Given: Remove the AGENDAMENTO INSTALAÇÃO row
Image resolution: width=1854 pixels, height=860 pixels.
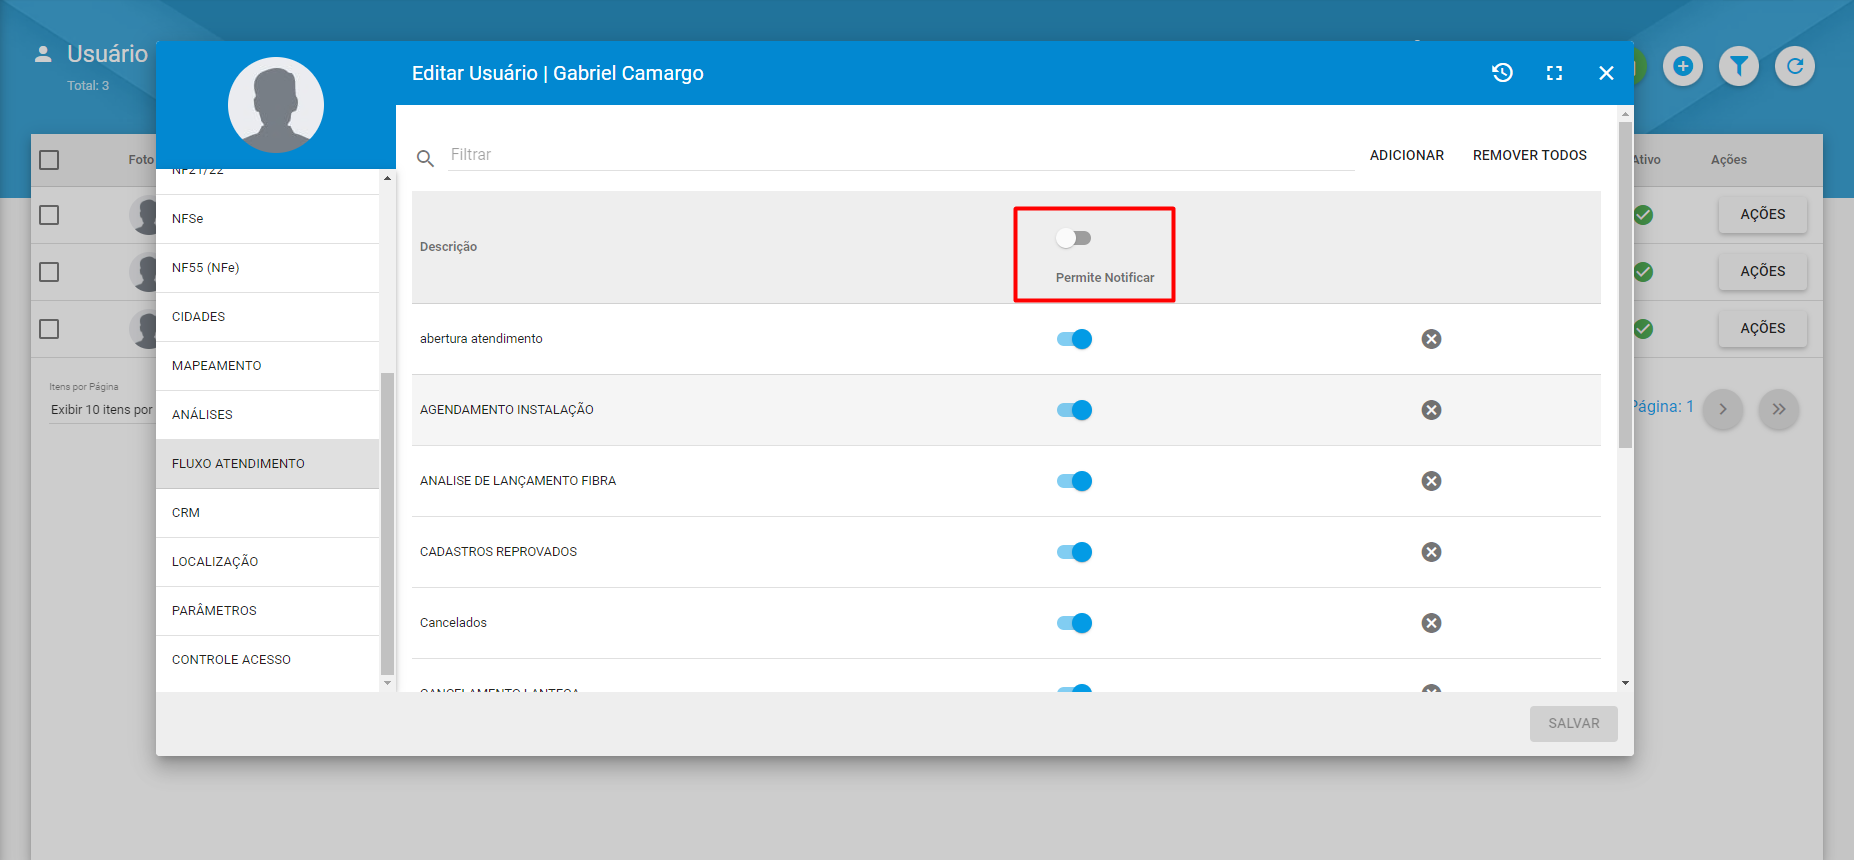Looking at the screenshot, I should (1431, 410).
